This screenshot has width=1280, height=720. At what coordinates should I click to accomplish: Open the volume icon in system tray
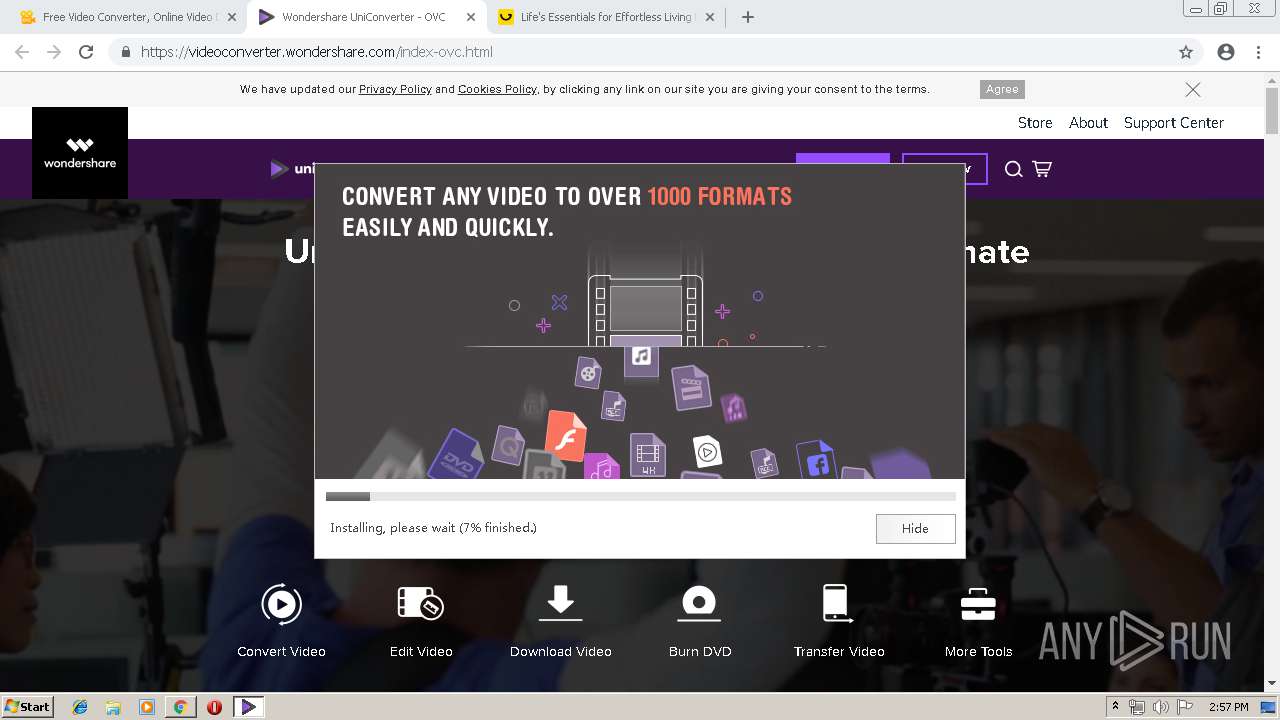(x=1160, y=707)
